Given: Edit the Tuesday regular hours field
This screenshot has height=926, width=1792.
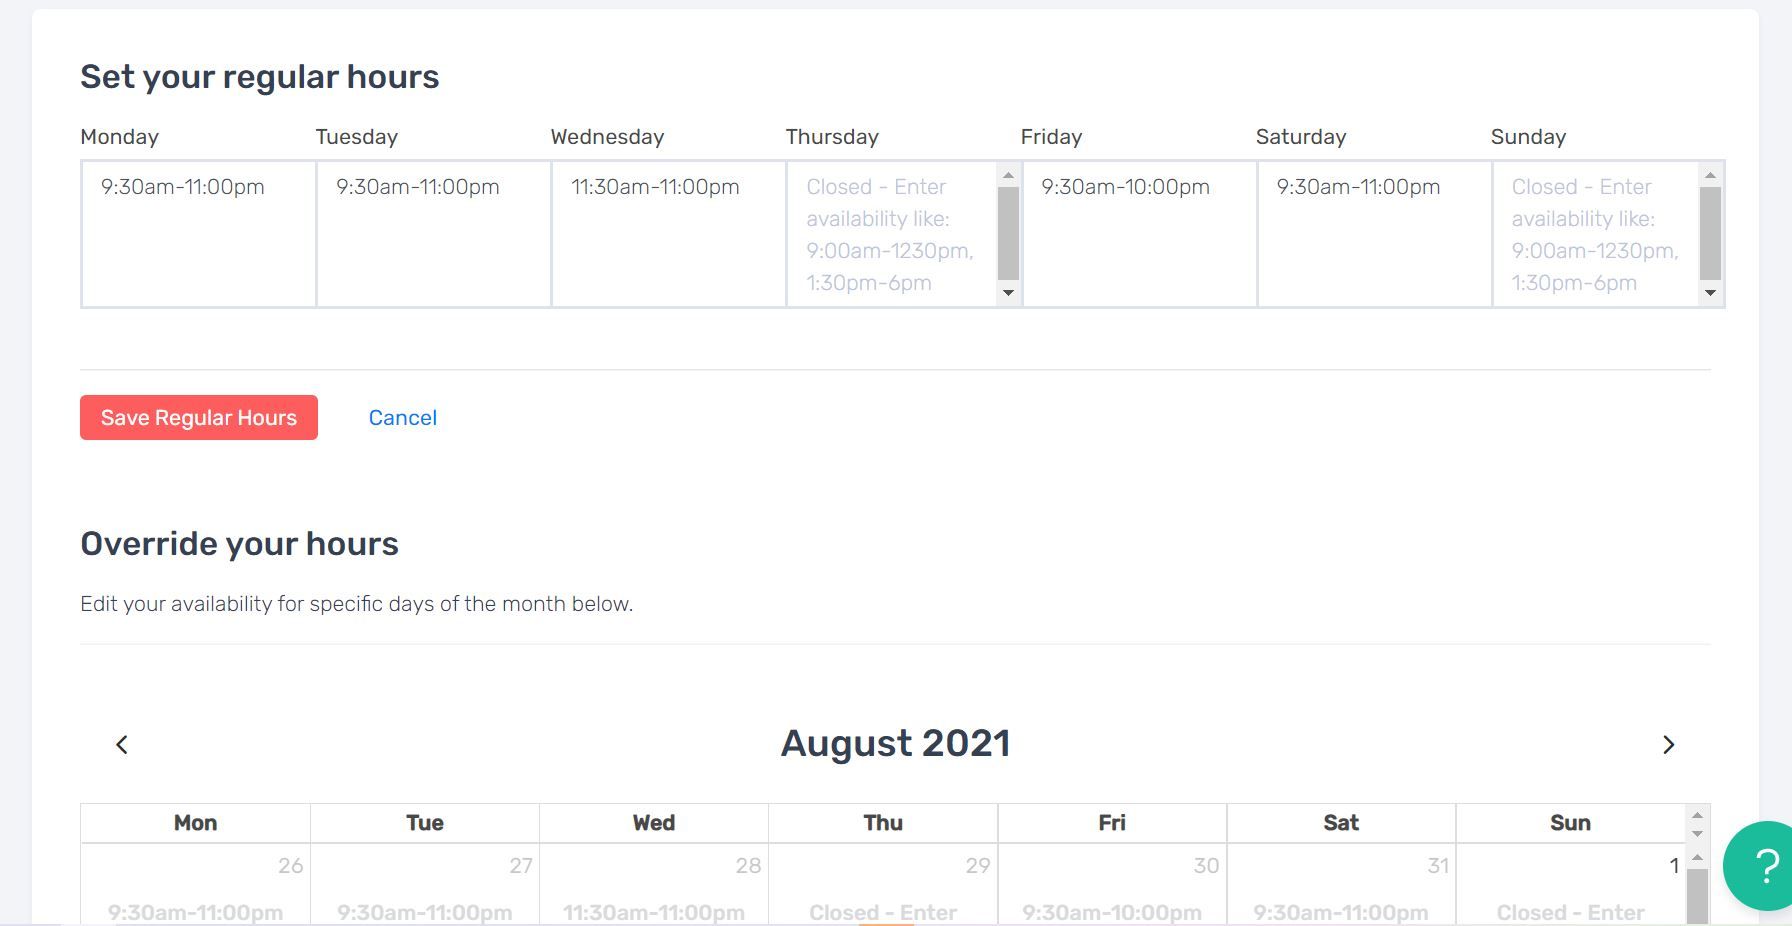Looking at the screenshot, I should (433, 234).
